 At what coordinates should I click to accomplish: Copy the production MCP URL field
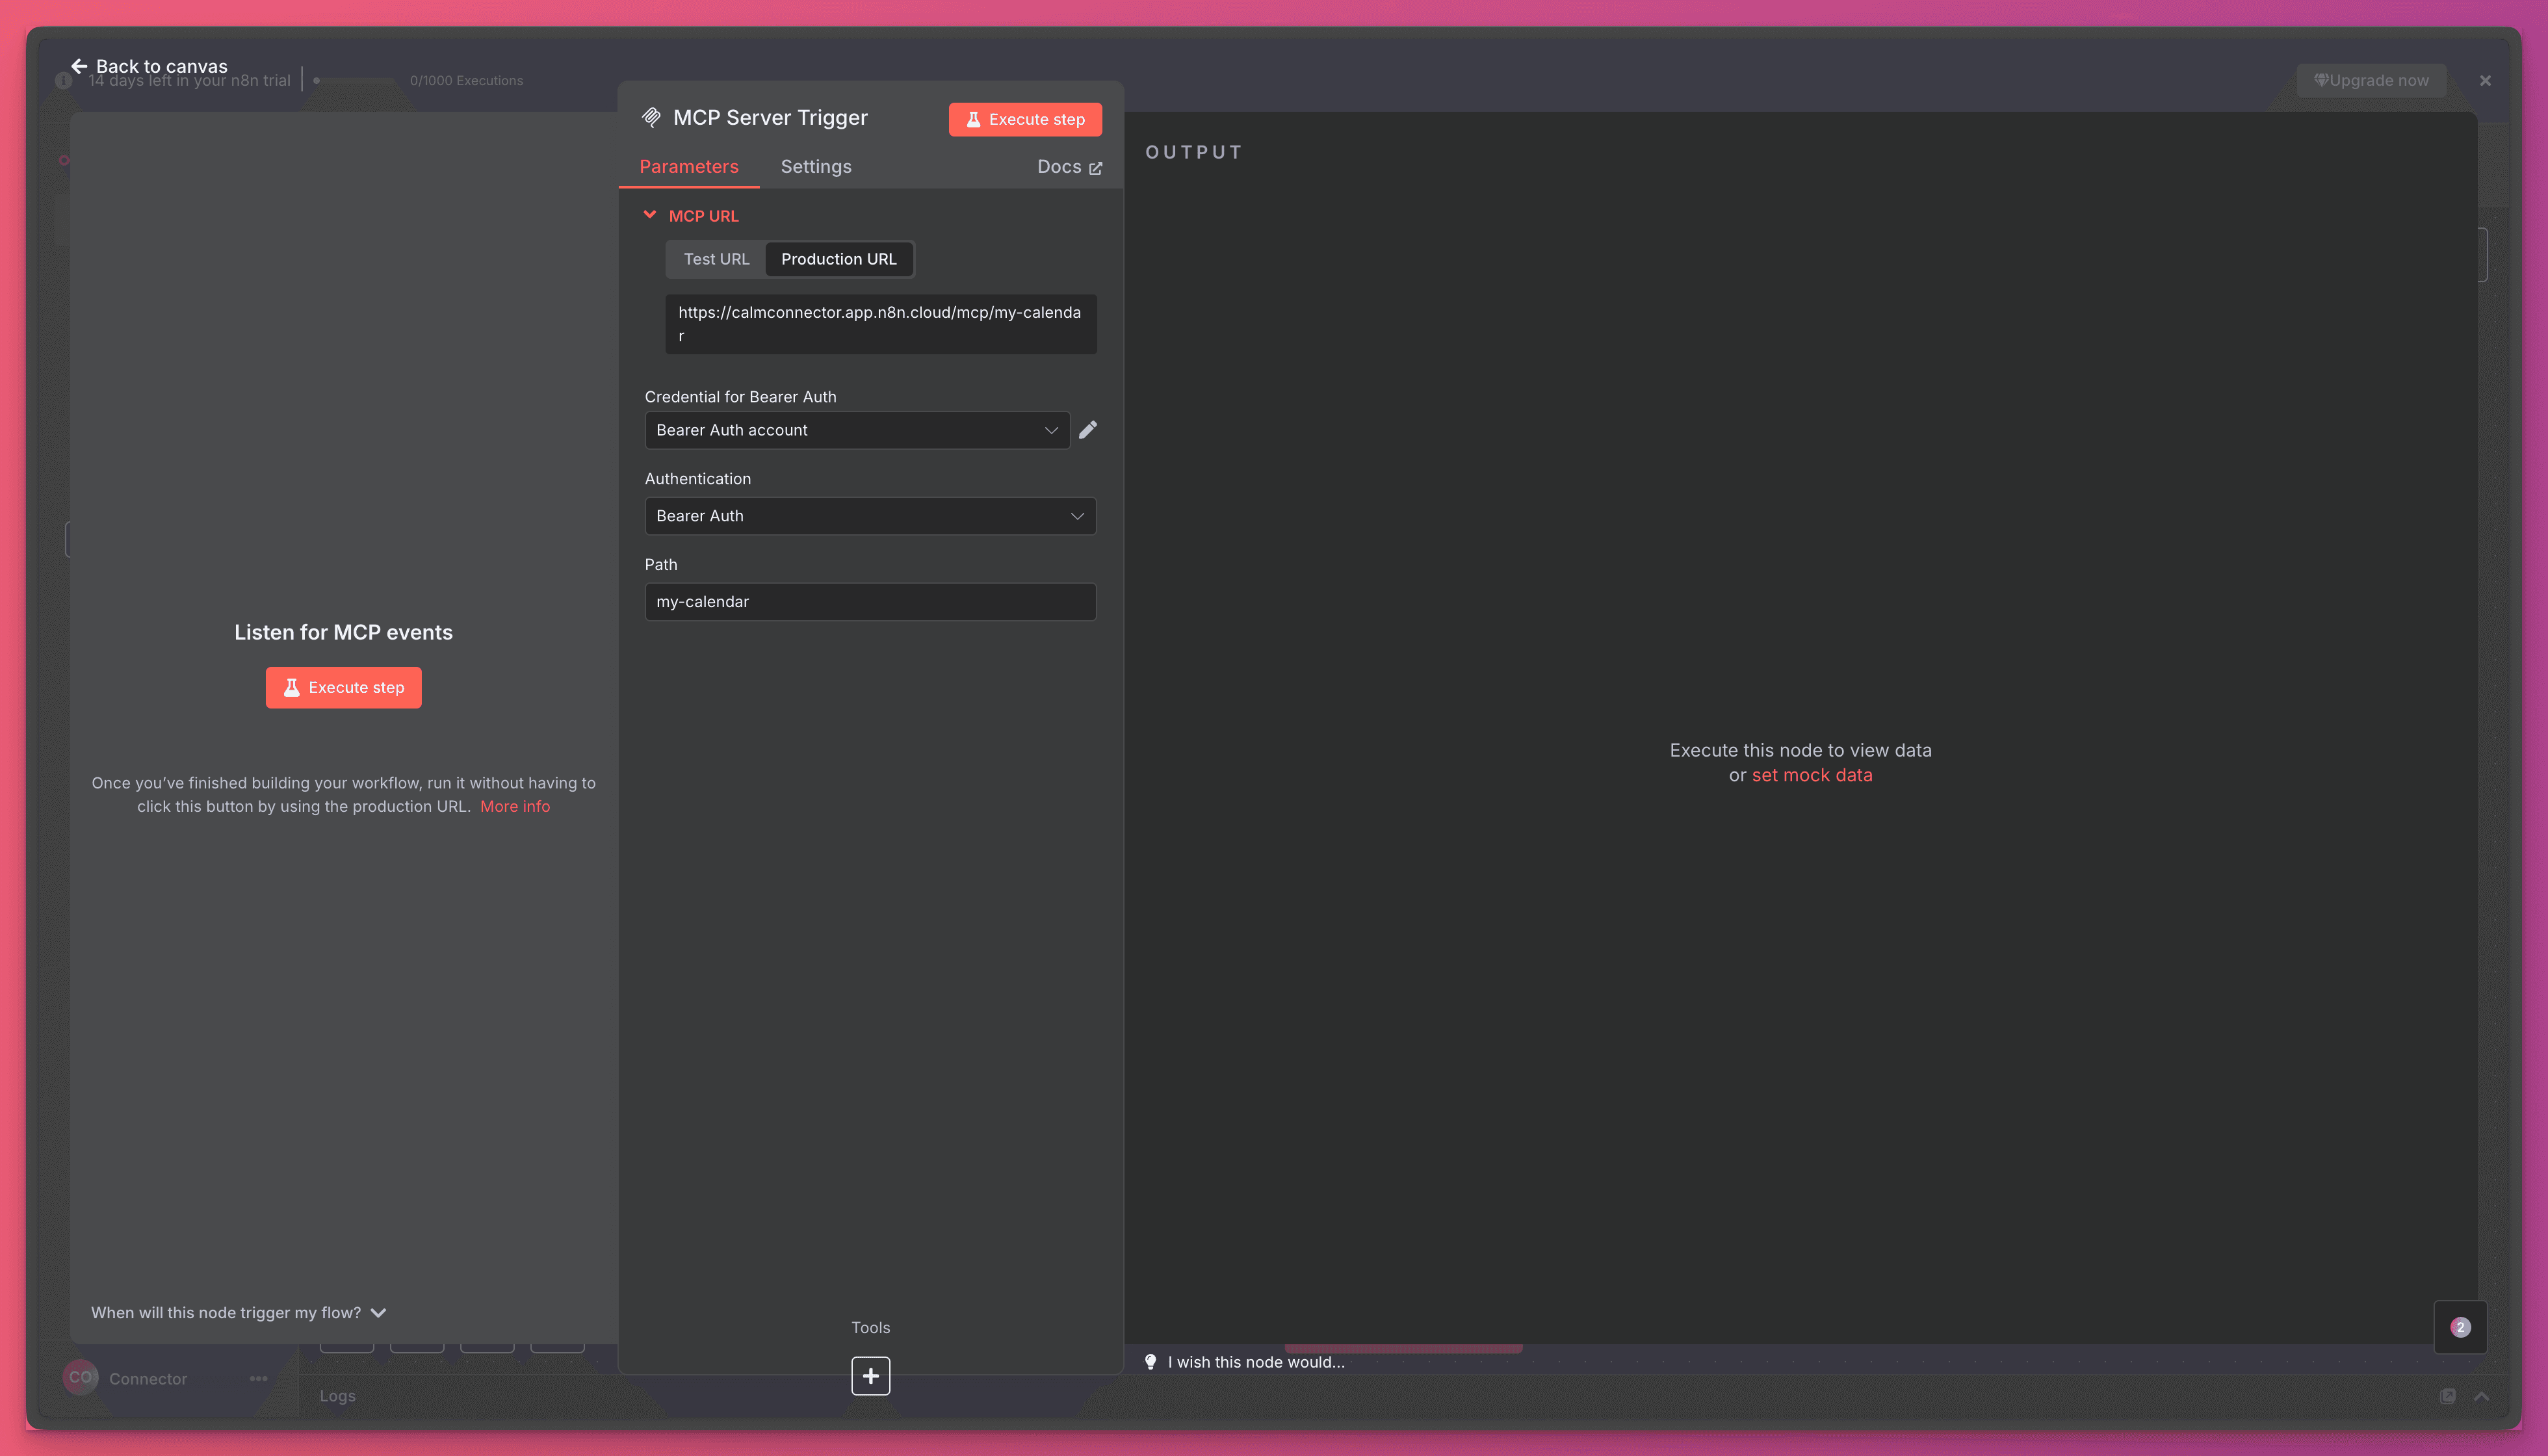tap(880, 324)
